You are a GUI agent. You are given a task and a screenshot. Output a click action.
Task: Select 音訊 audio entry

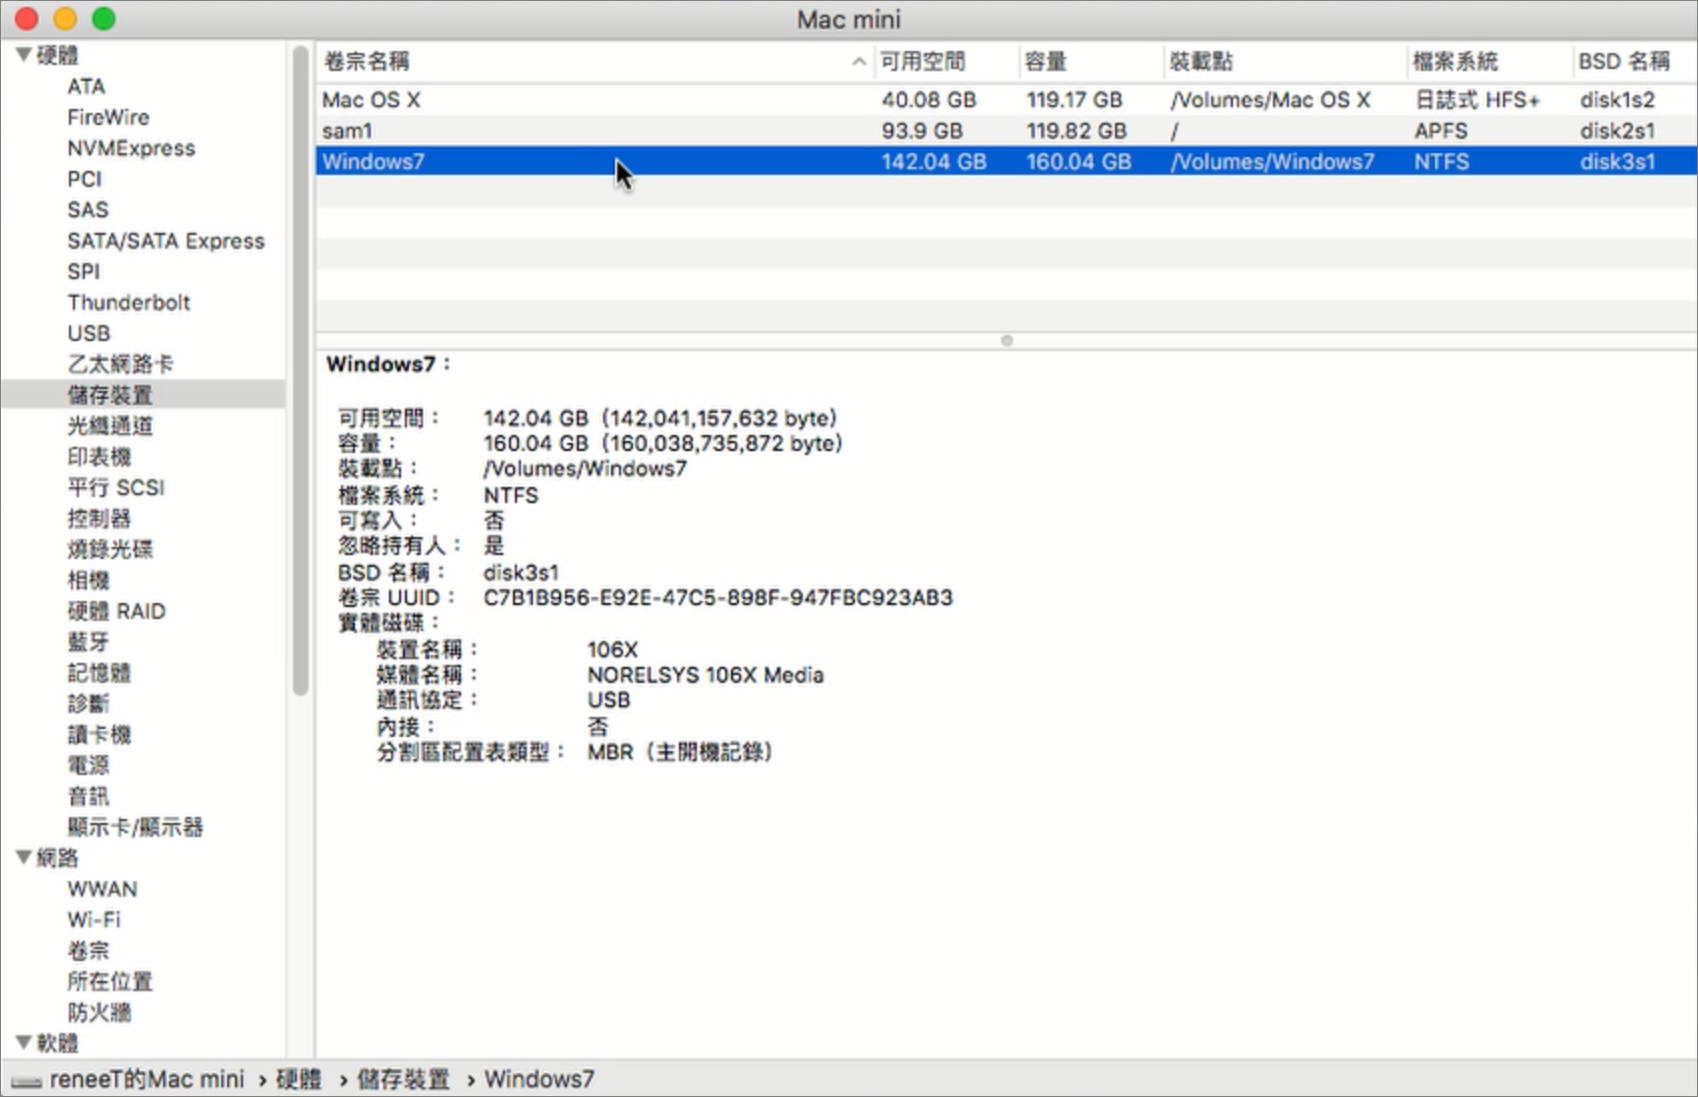(x=88, y=797)
